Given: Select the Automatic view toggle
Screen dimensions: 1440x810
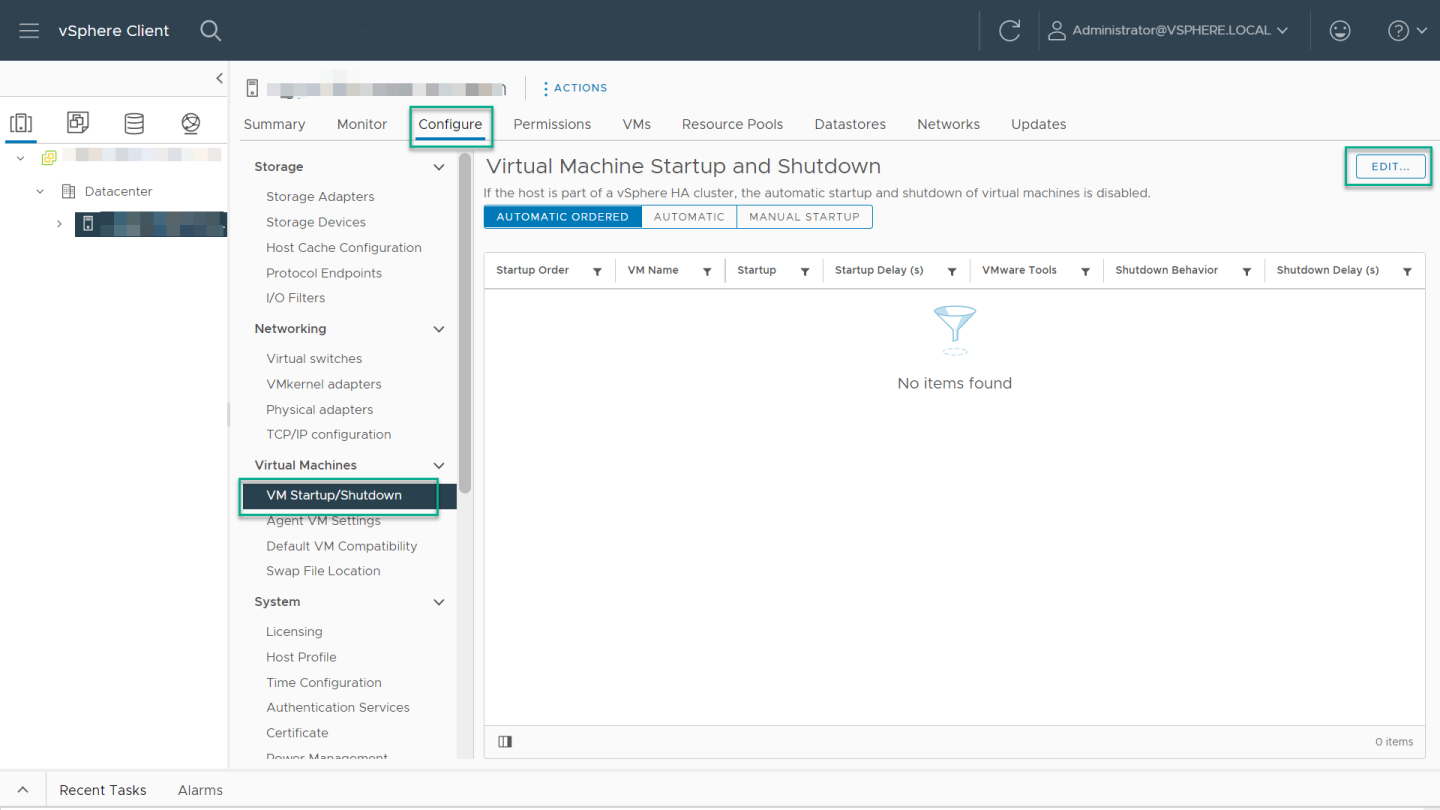Looking at the screenshot, I should [689, 217].
